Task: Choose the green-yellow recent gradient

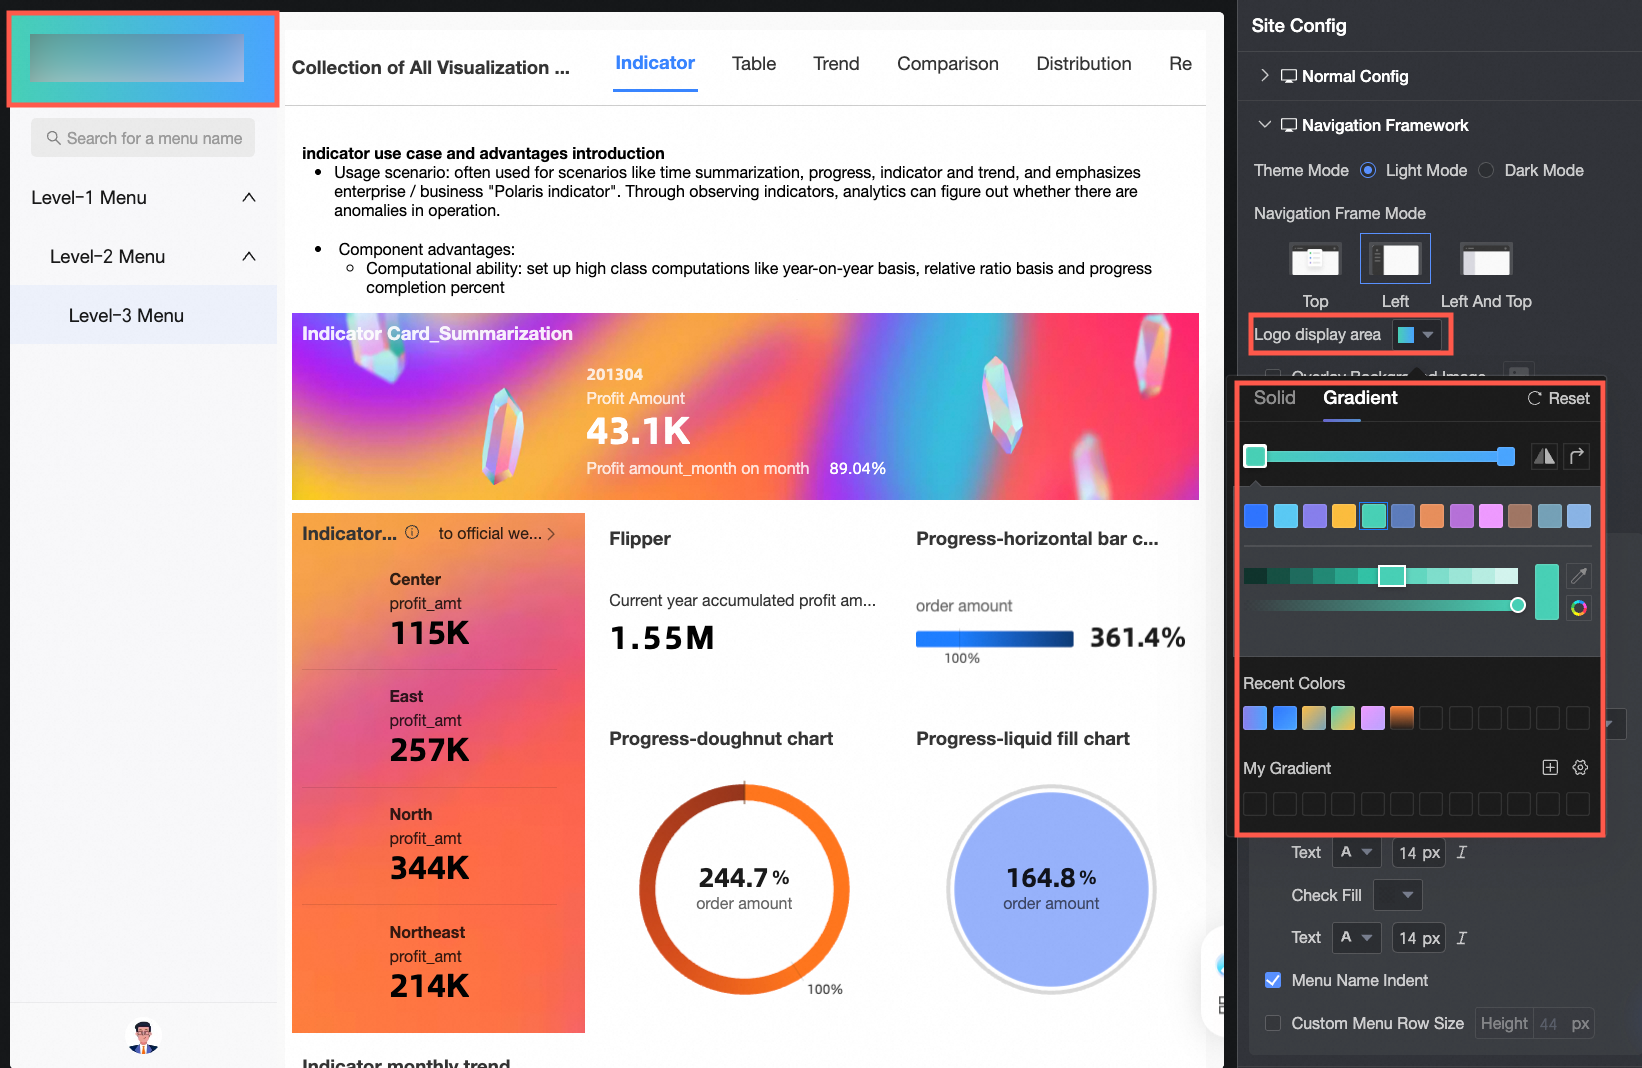Action: pos(1343,718)
